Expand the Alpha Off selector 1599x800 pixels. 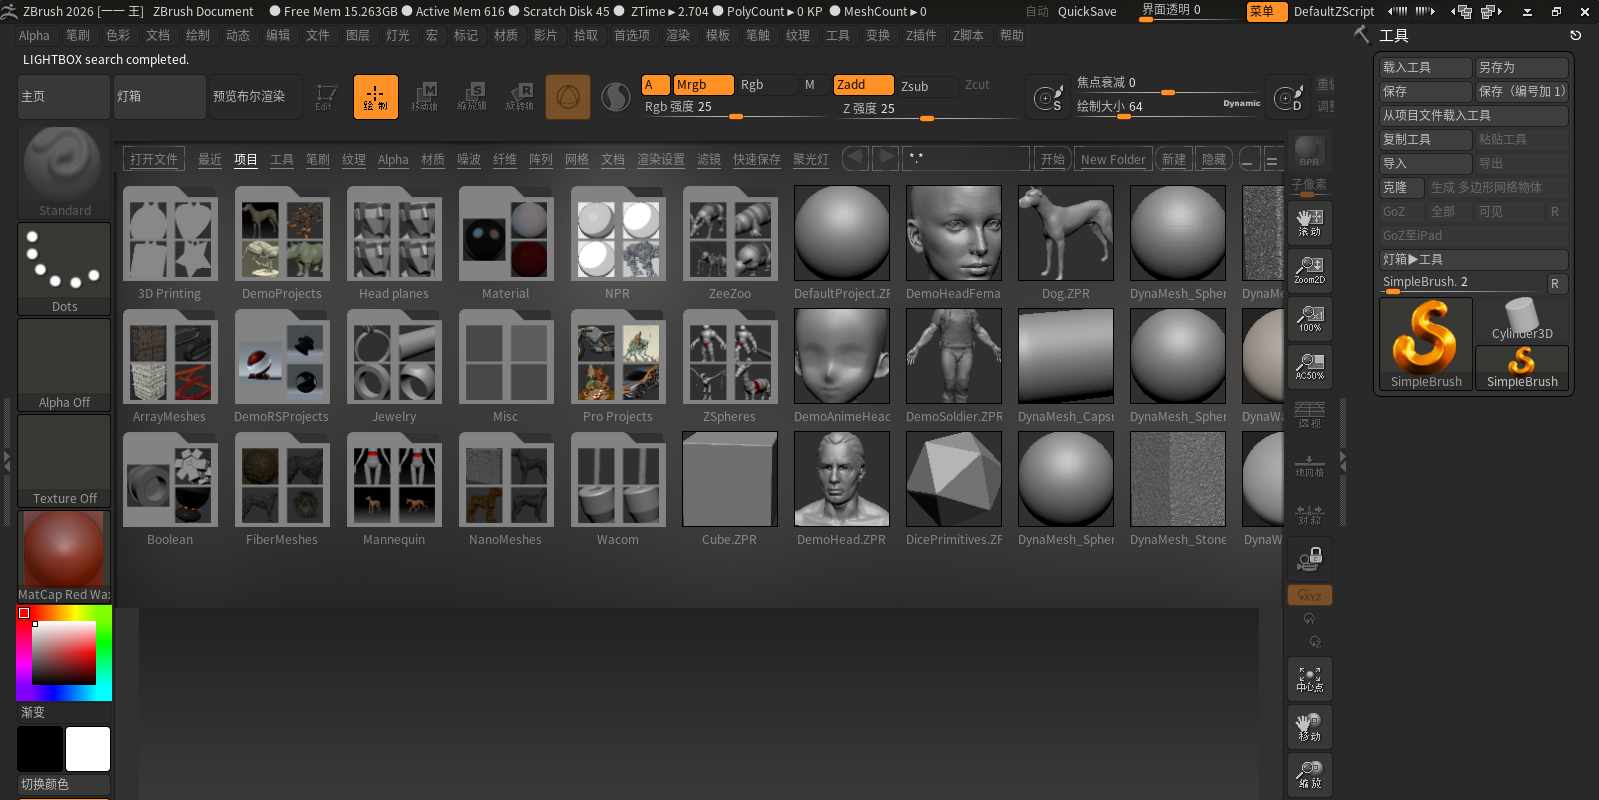click(x=64, y=363)
